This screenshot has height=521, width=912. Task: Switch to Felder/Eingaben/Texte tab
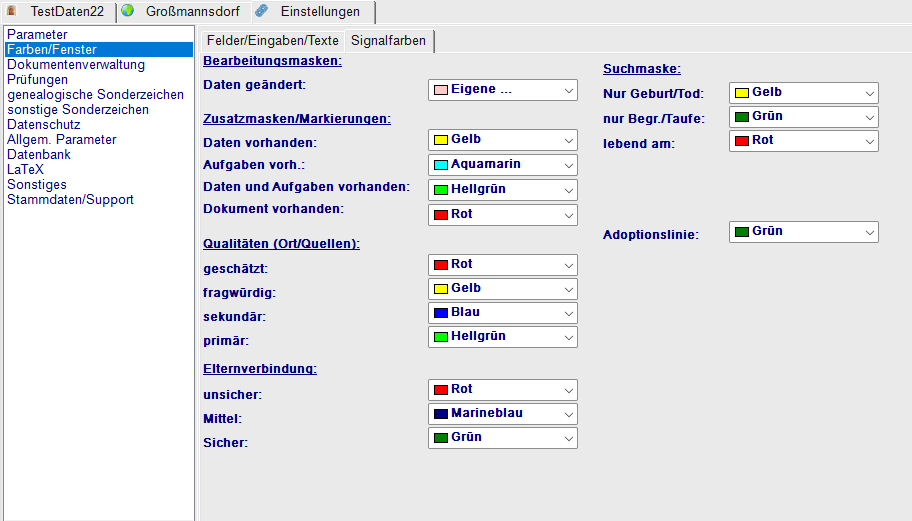point(270,41)
